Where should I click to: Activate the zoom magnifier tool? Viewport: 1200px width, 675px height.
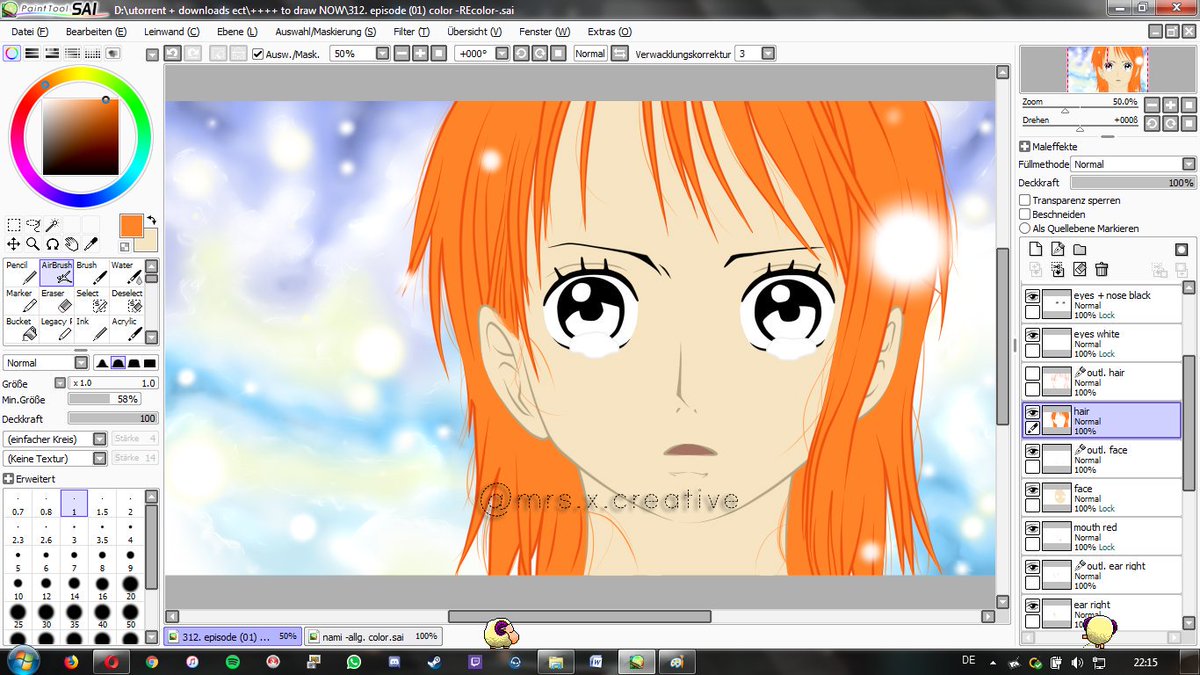[33, 243]
